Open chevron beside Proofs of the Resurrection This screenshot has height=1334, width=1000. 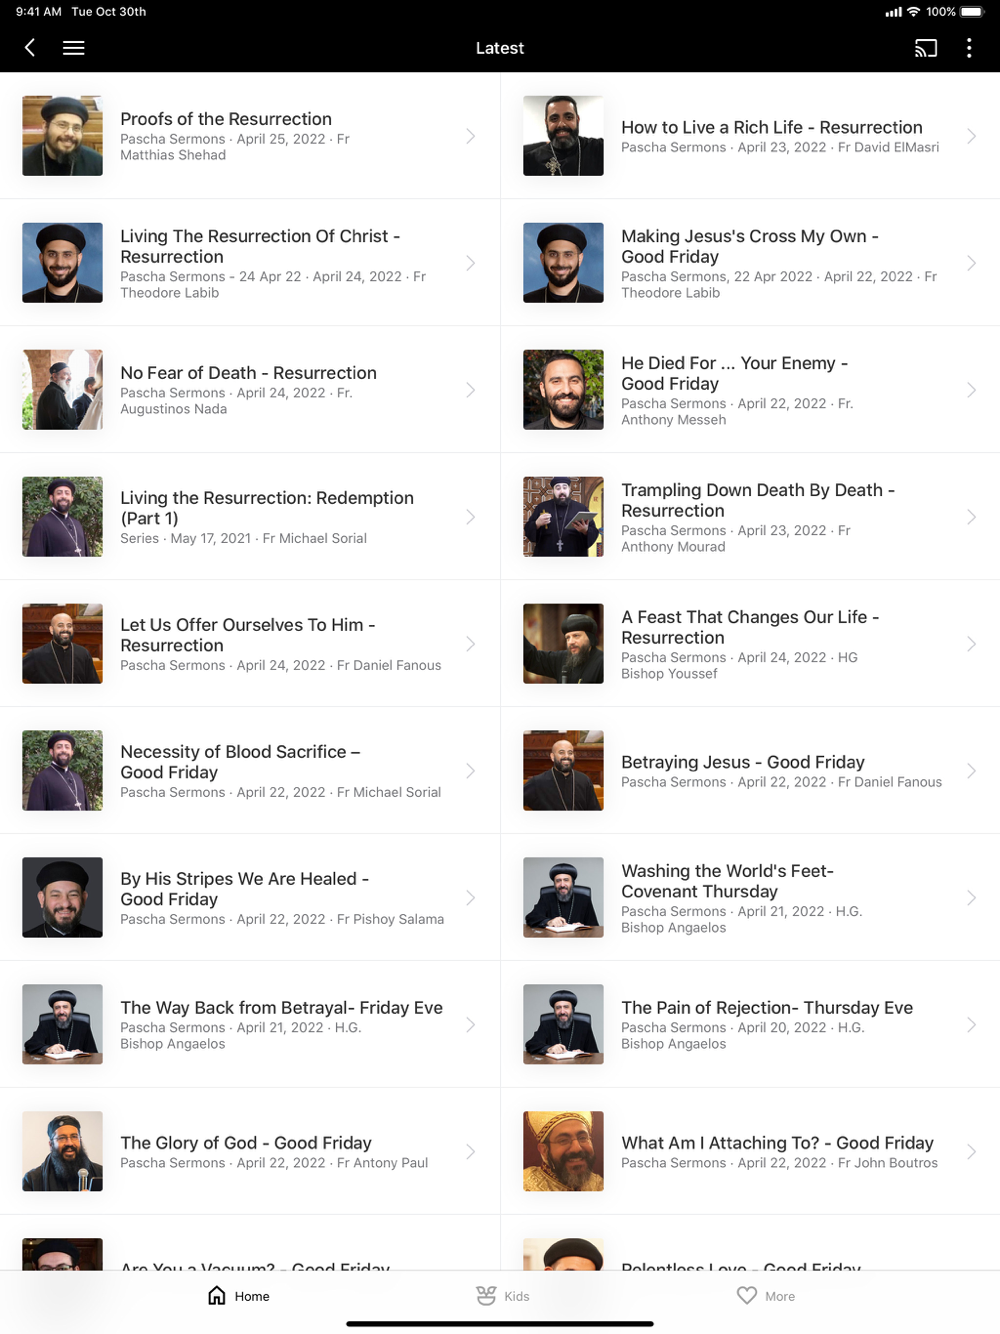470,136
